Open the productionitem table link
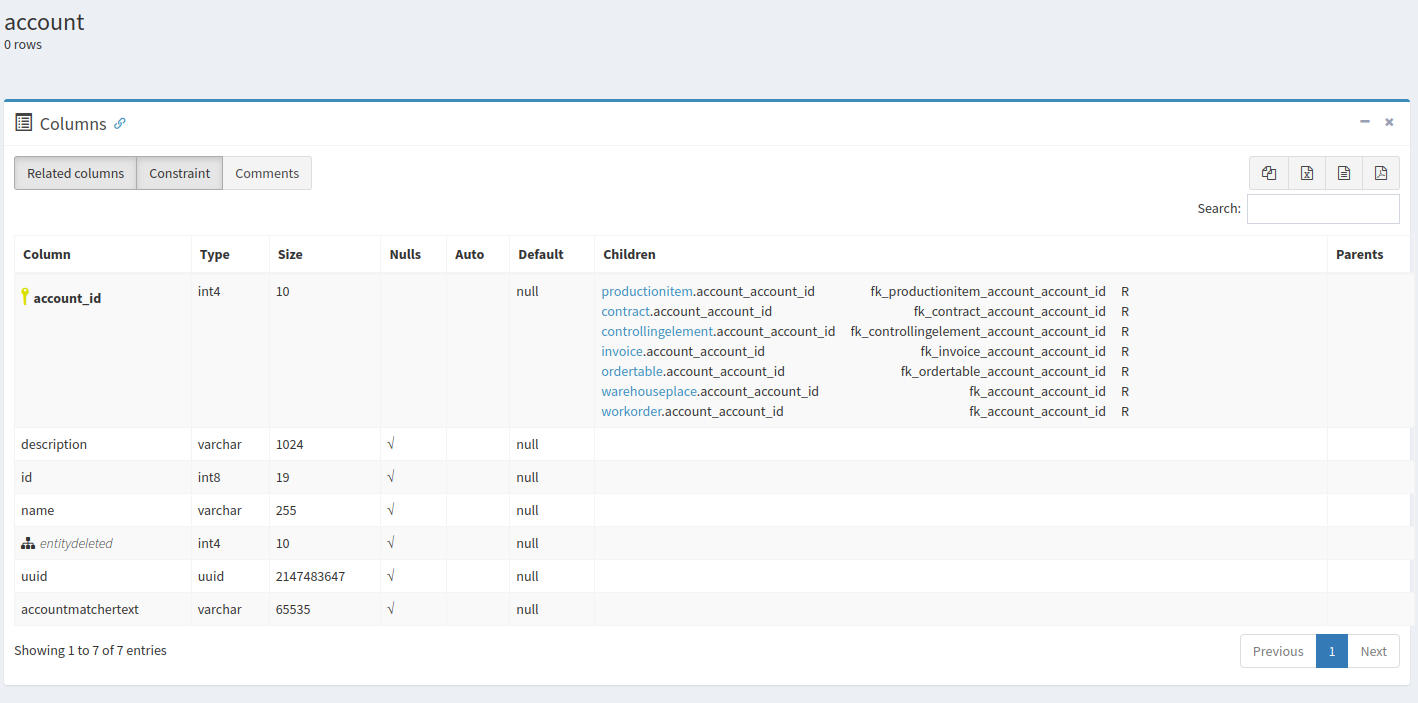Screen dimensions: 1418x703 coord(646,292)
